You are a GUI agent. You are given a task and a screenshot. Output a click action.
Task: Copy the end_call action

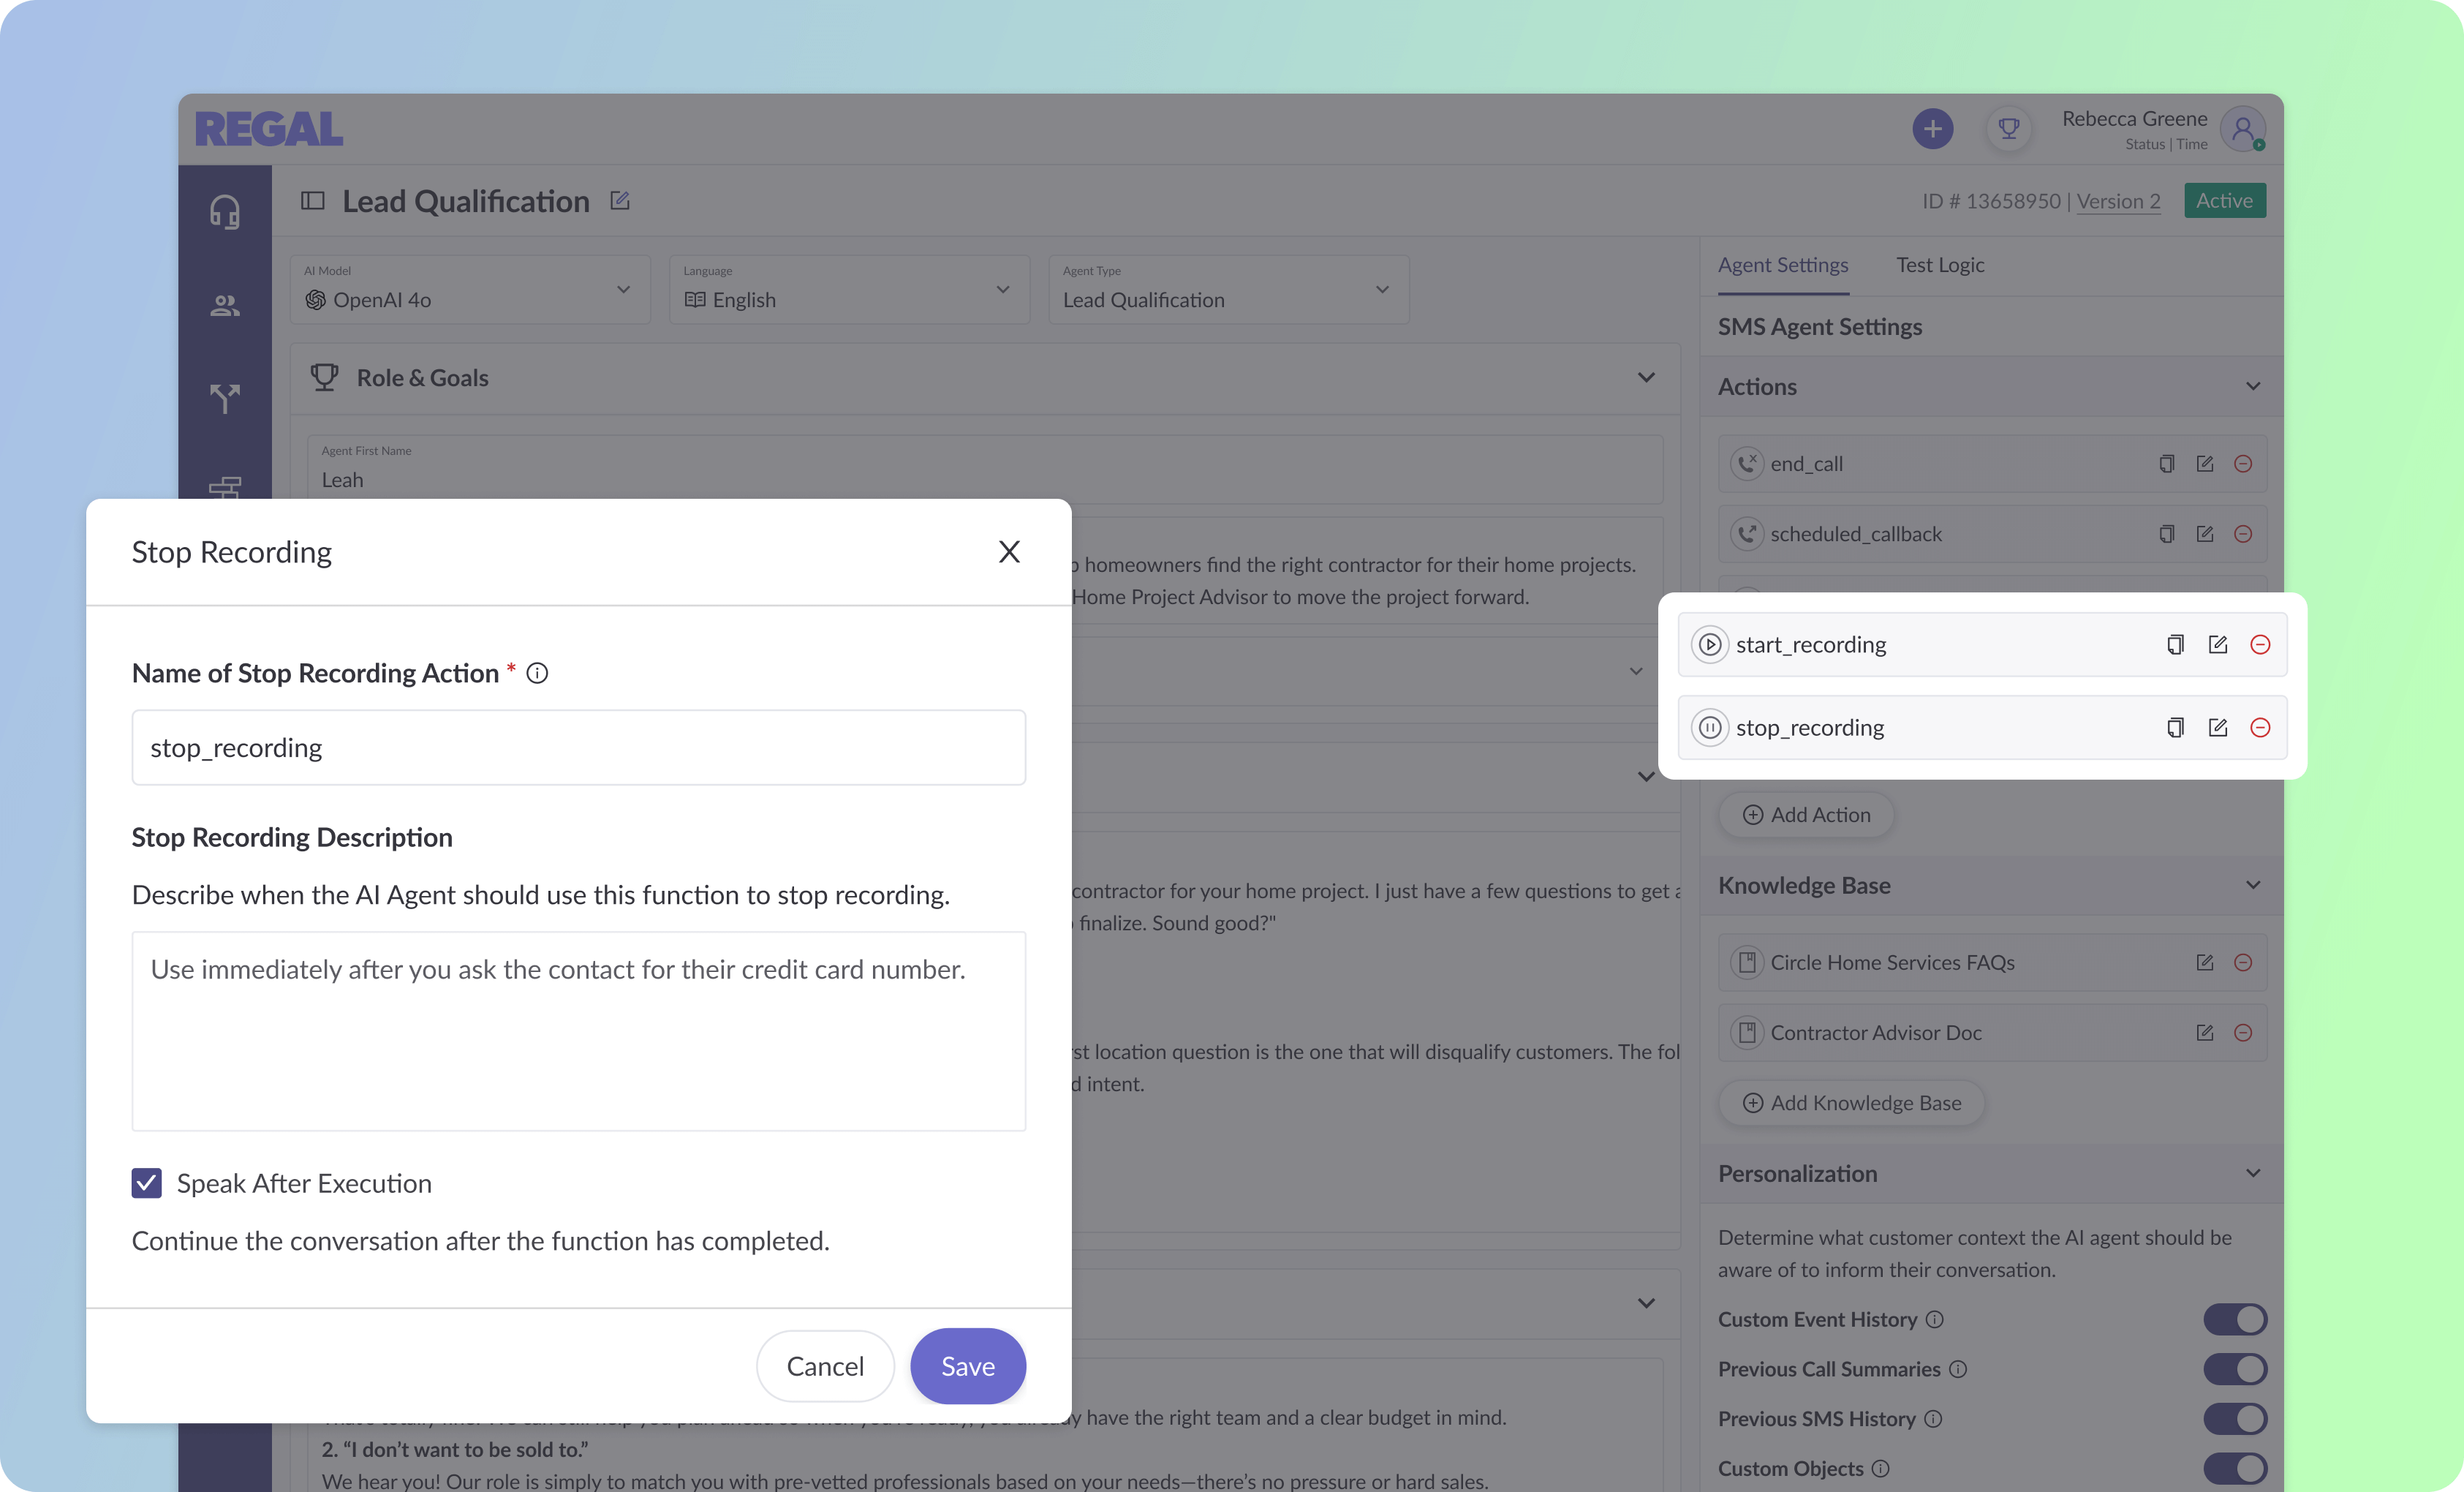pos(2166,464)
